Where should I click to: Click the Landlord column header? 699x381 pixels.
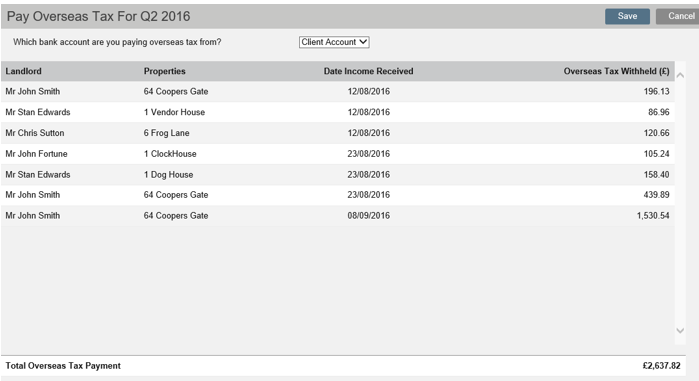click(24, 71)
